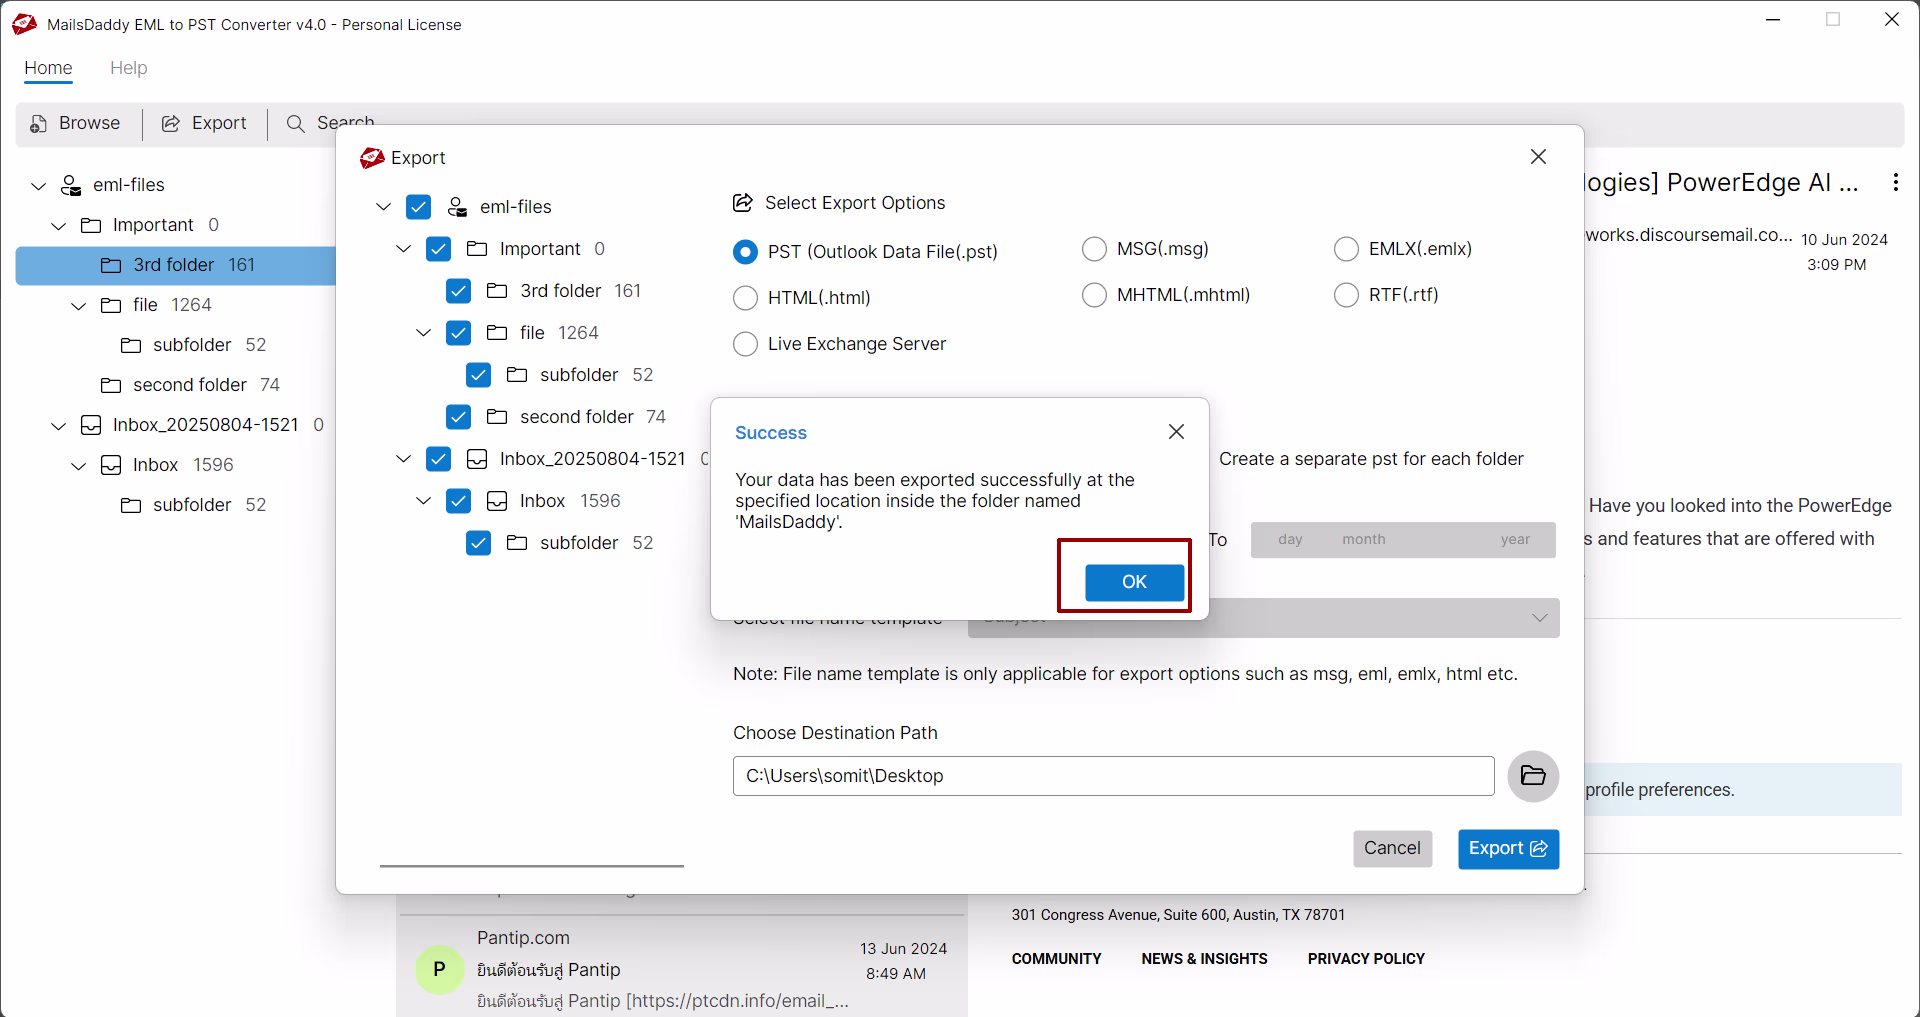The image size is (1920, 1017).
Task: Toggle file folder checkbox in Export
Action: pyautogui.click(x=458, y=333)
